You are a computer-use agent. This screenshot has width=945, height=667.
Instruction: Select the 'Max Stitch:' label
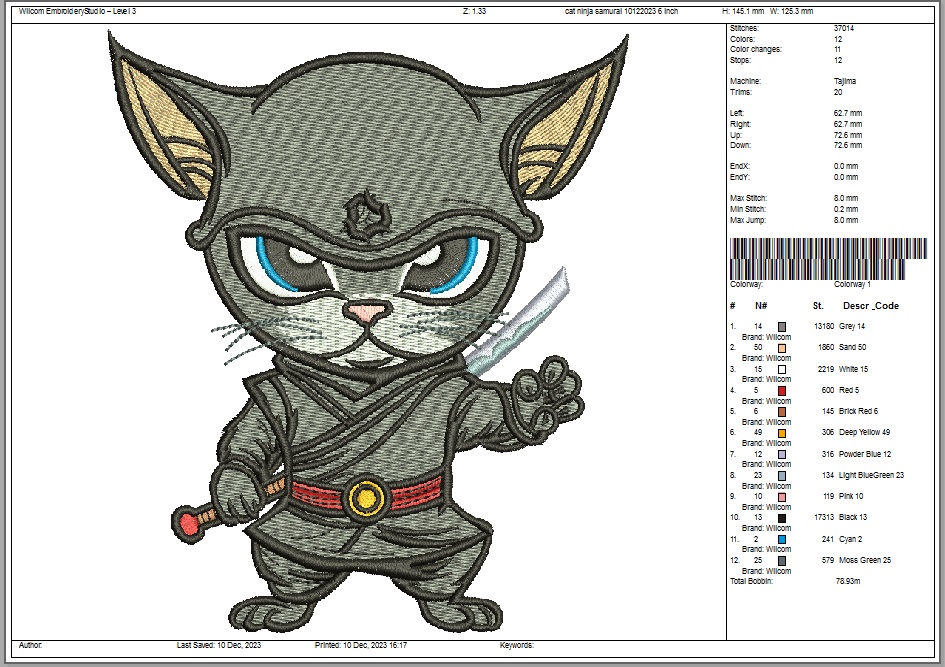click(749, 198)
